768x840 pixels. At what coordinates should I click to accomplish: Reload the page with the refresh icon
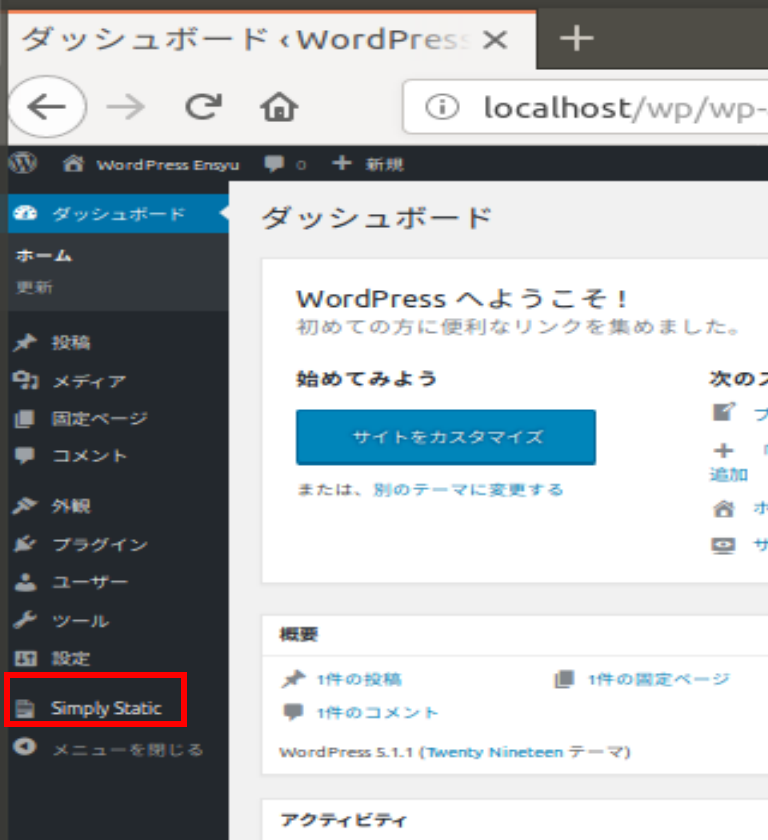click(204, 107)
